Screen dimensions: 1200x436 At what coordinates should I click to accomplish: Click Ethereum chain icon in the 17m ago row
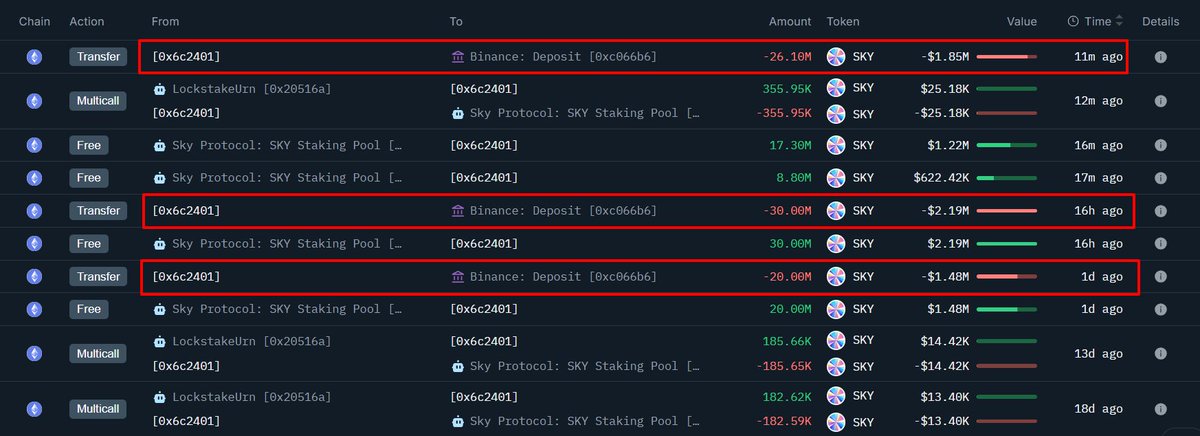tap(33, 178)
